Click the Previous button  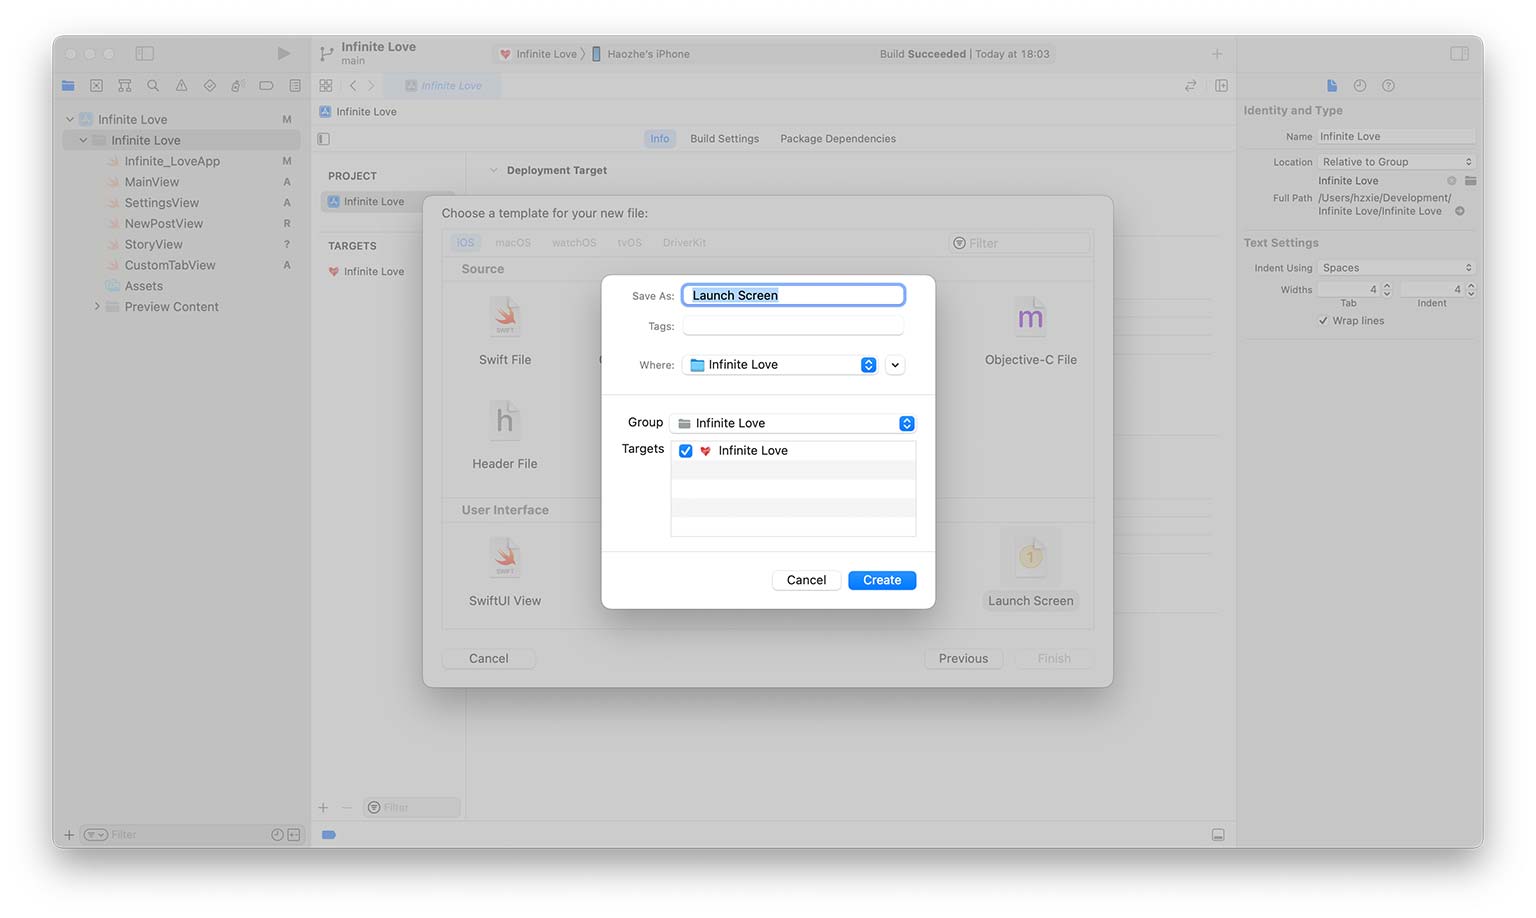(963, 659)
